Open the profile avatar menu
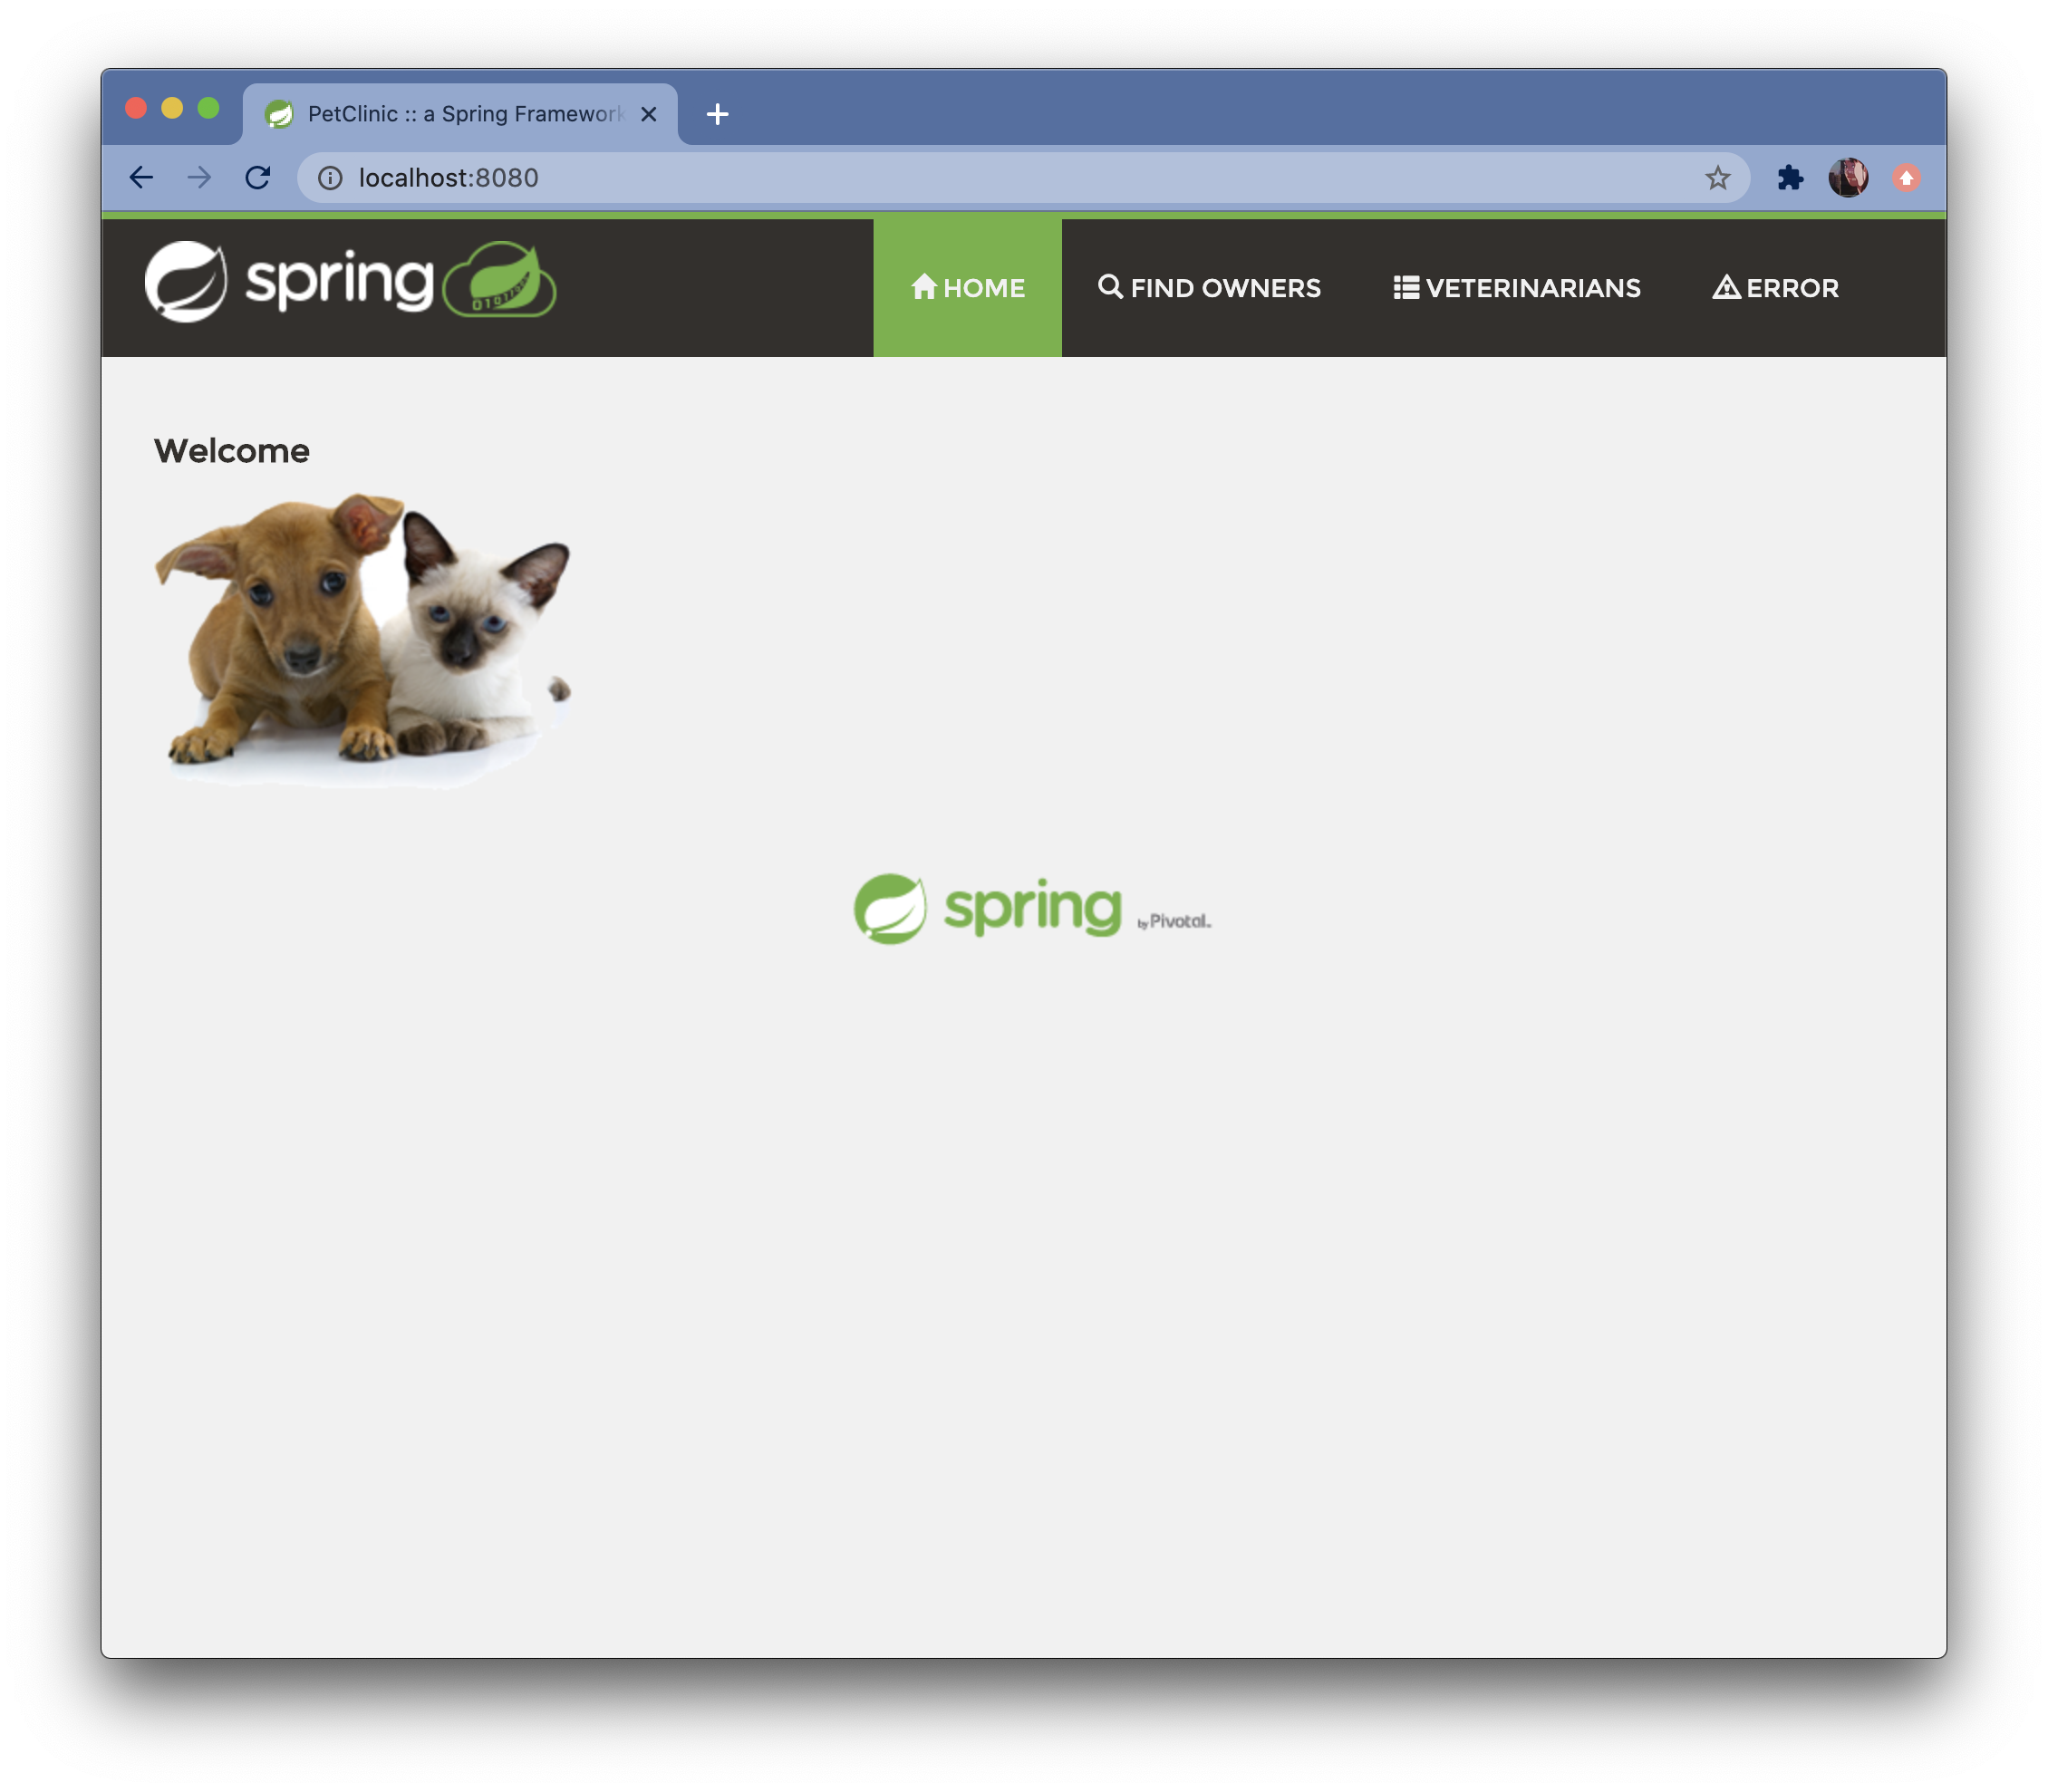The height and width of the screenshot is (1792, 2048). pos(1847,178)
